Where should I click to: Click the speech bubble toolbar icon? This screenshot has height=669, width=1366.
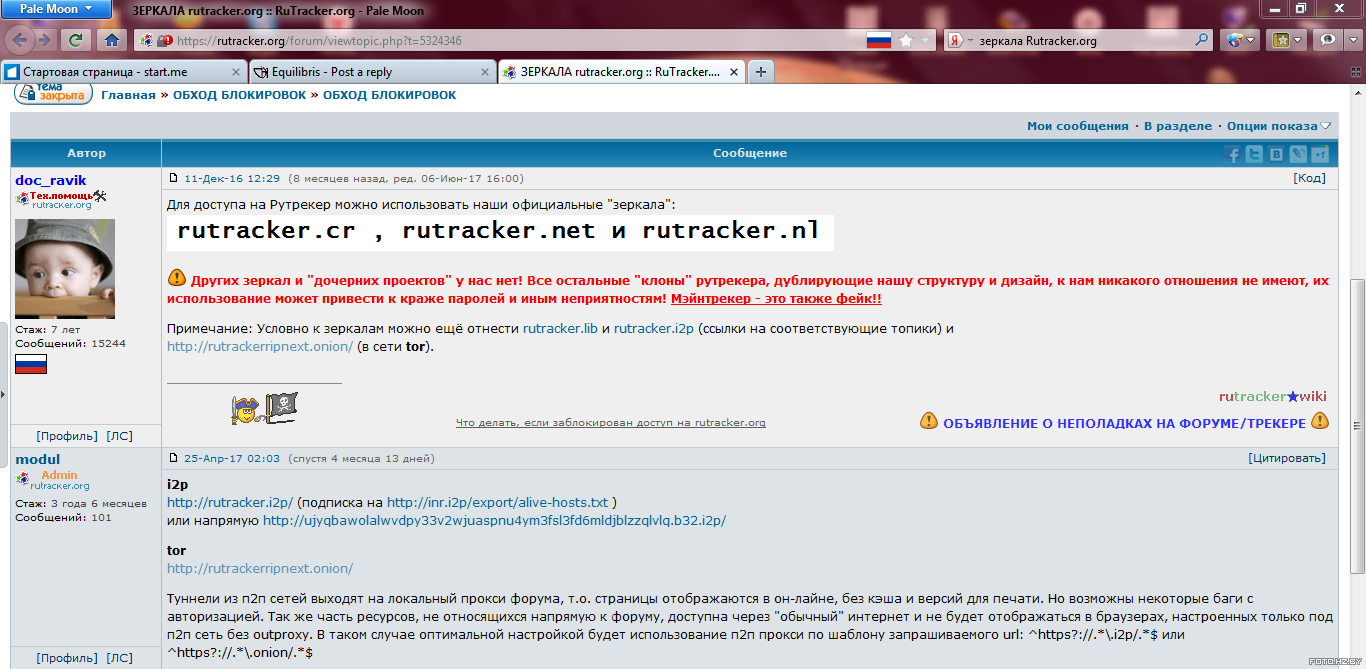tap(1328, 41)
